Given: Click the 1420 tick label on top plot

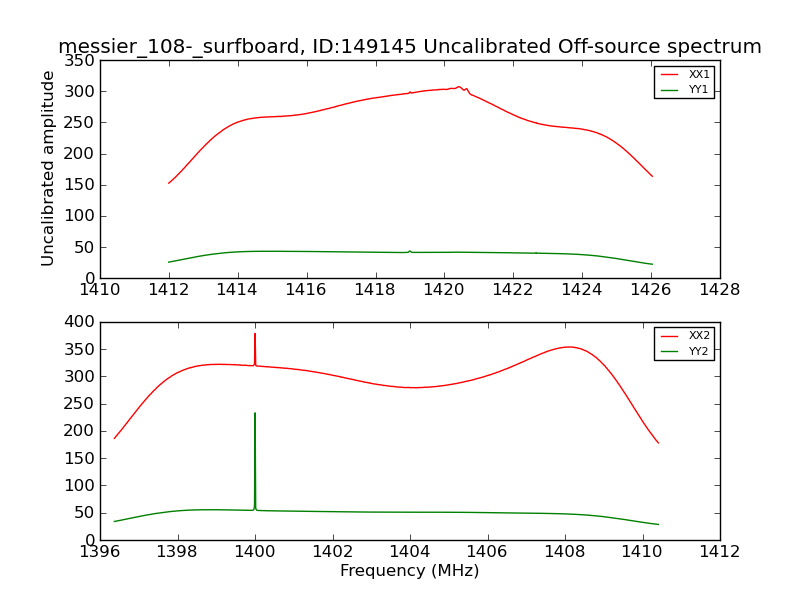Looking at the screenshot, I should tap(444, 290).
